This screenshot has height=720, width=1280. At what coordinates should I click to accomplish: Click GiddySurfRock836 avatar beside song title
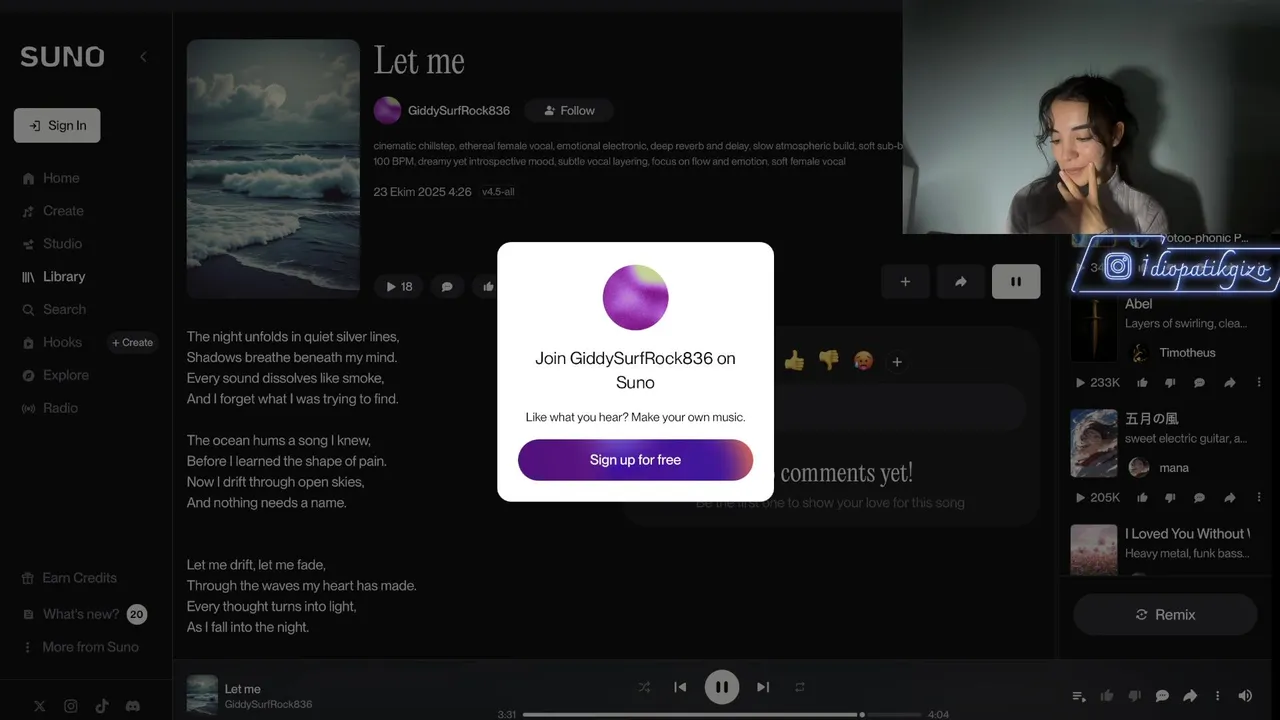(x=387, y=110)
